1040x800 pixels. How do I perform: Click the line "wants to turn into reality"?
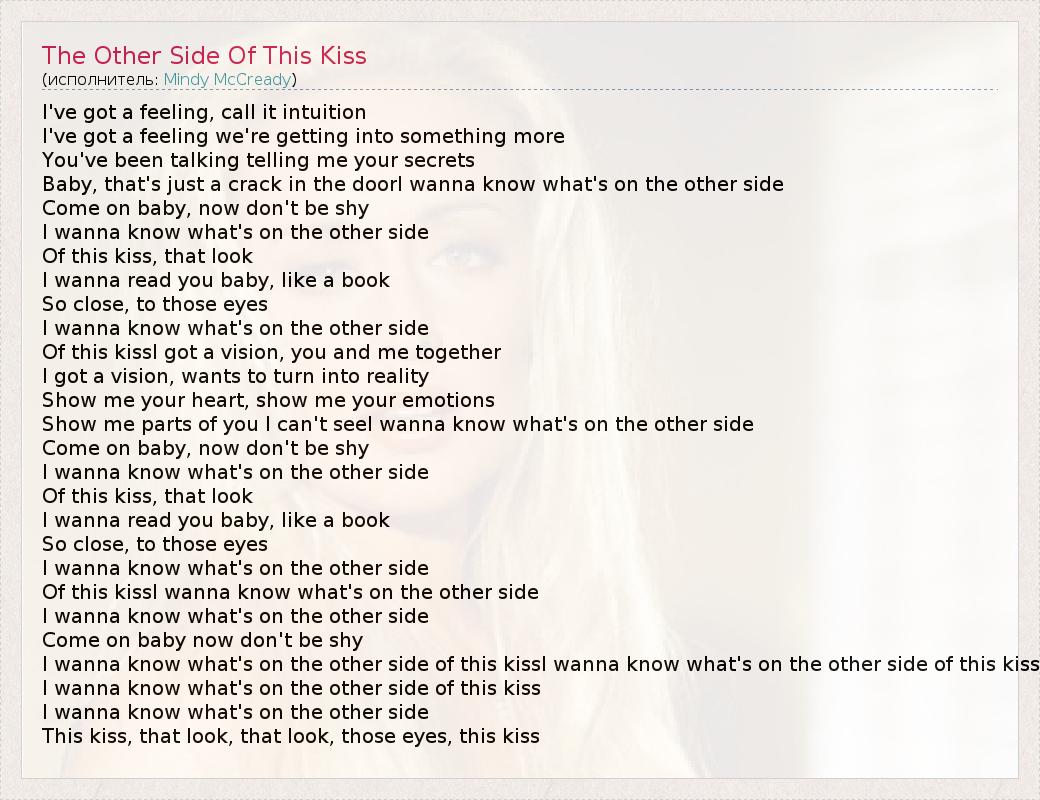(235, 376)
